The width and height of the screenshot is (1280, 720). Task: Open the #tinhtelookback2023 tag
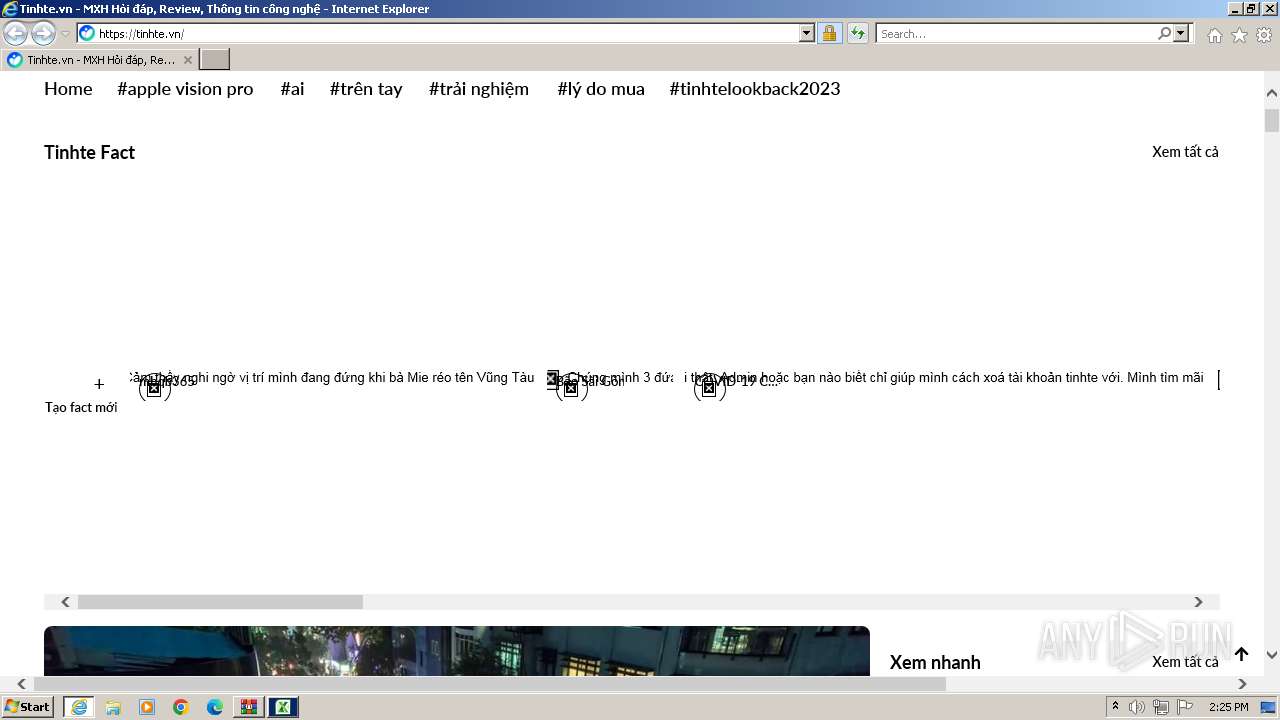[755, 89]
